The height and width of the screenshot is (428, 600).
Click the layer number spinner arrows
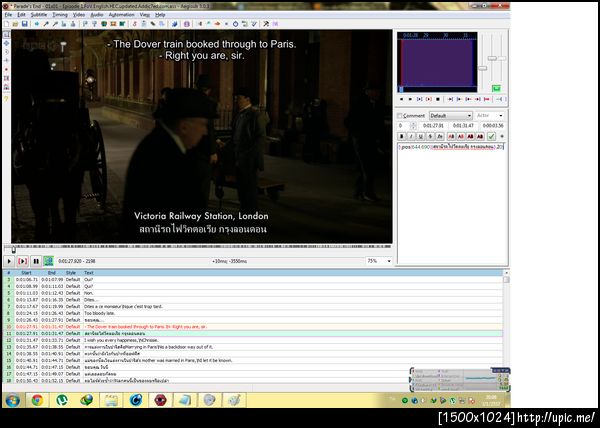(413, 125)
